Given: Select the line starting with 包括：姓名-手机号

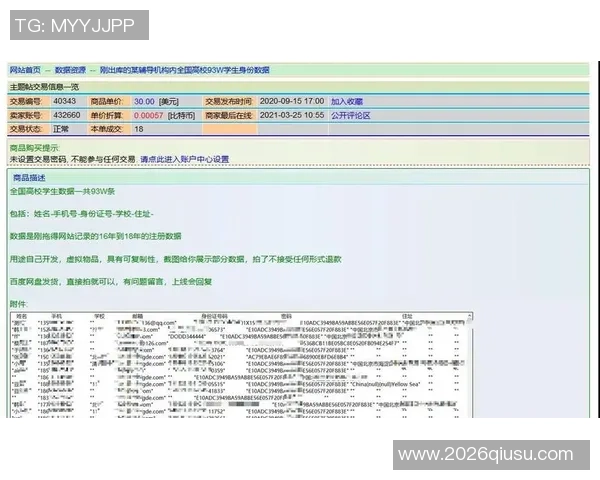Looking at the screenshot, I should click(x=82, y=214).
